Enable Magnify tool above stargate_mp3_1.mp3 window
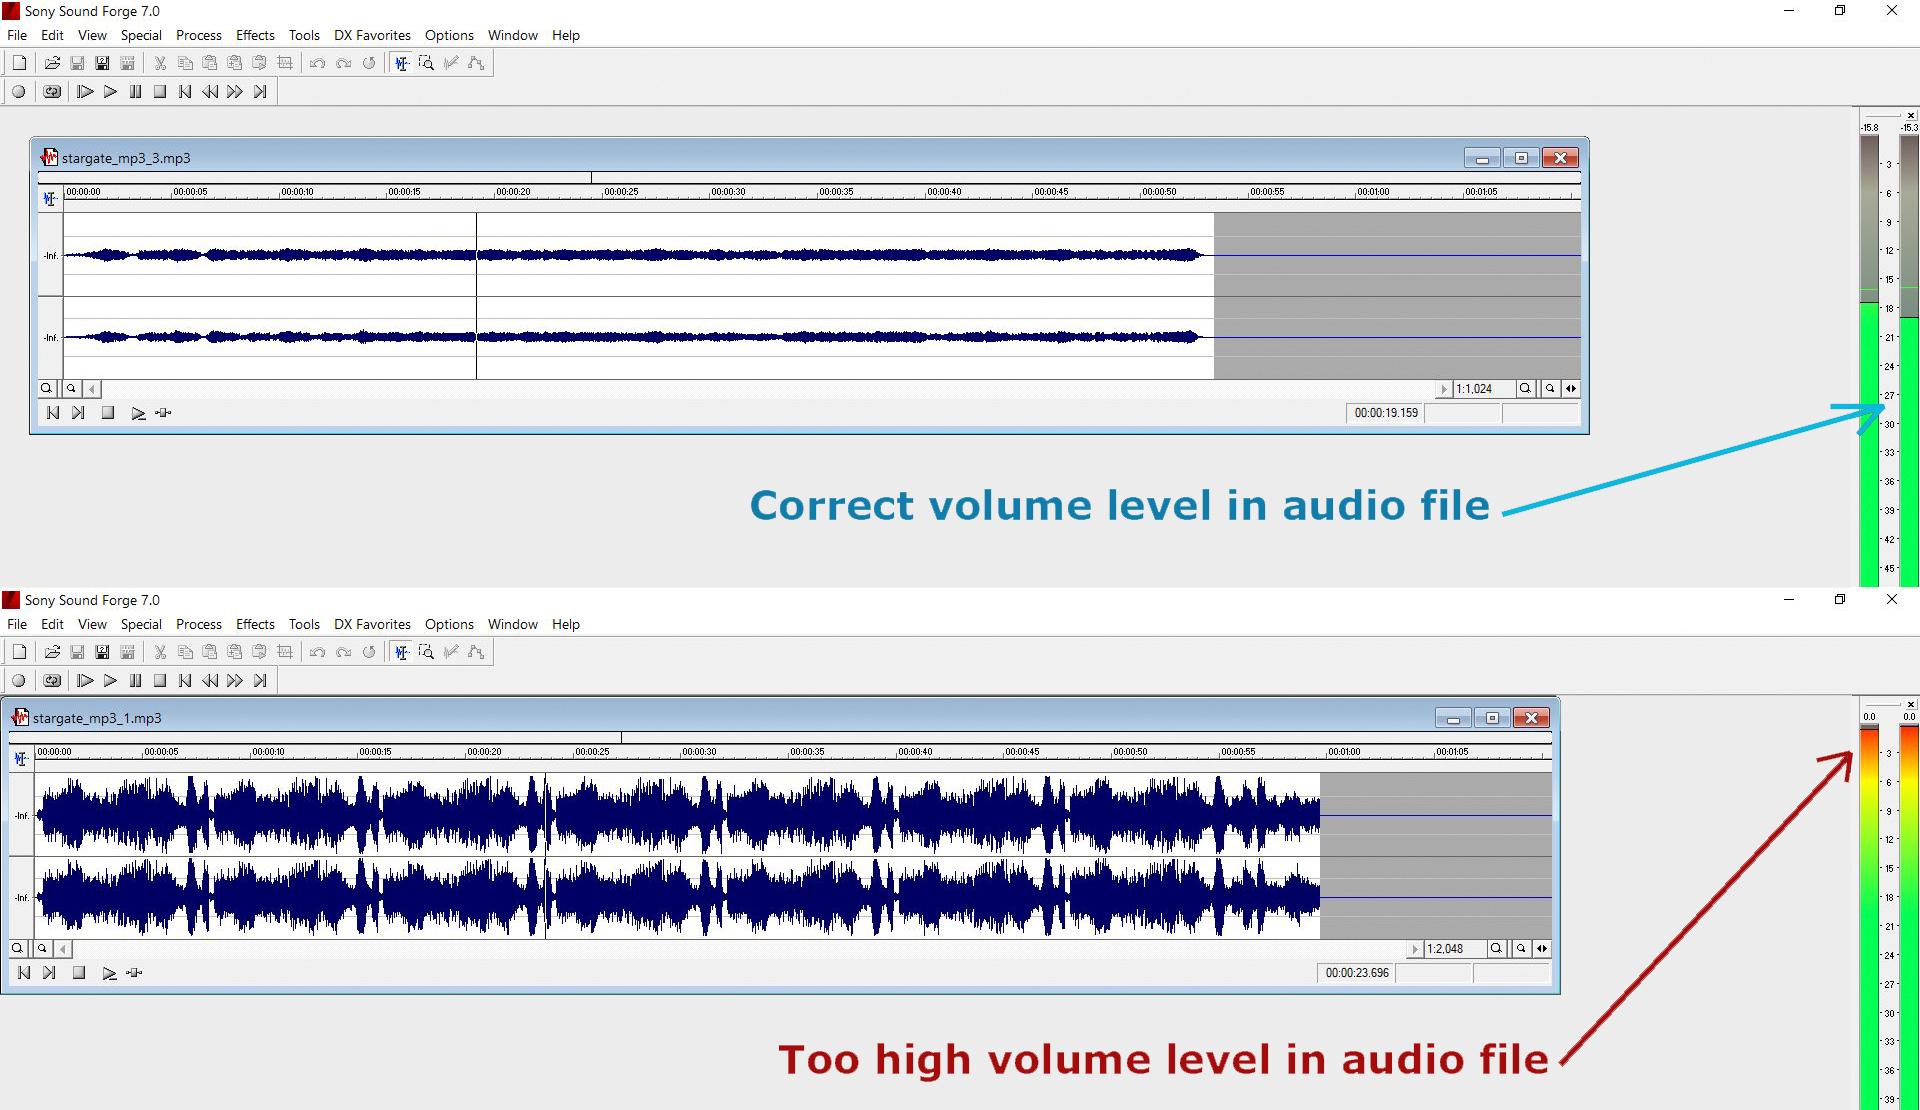Viewport: 1920px width, 1110px height. tap(426, 652)
